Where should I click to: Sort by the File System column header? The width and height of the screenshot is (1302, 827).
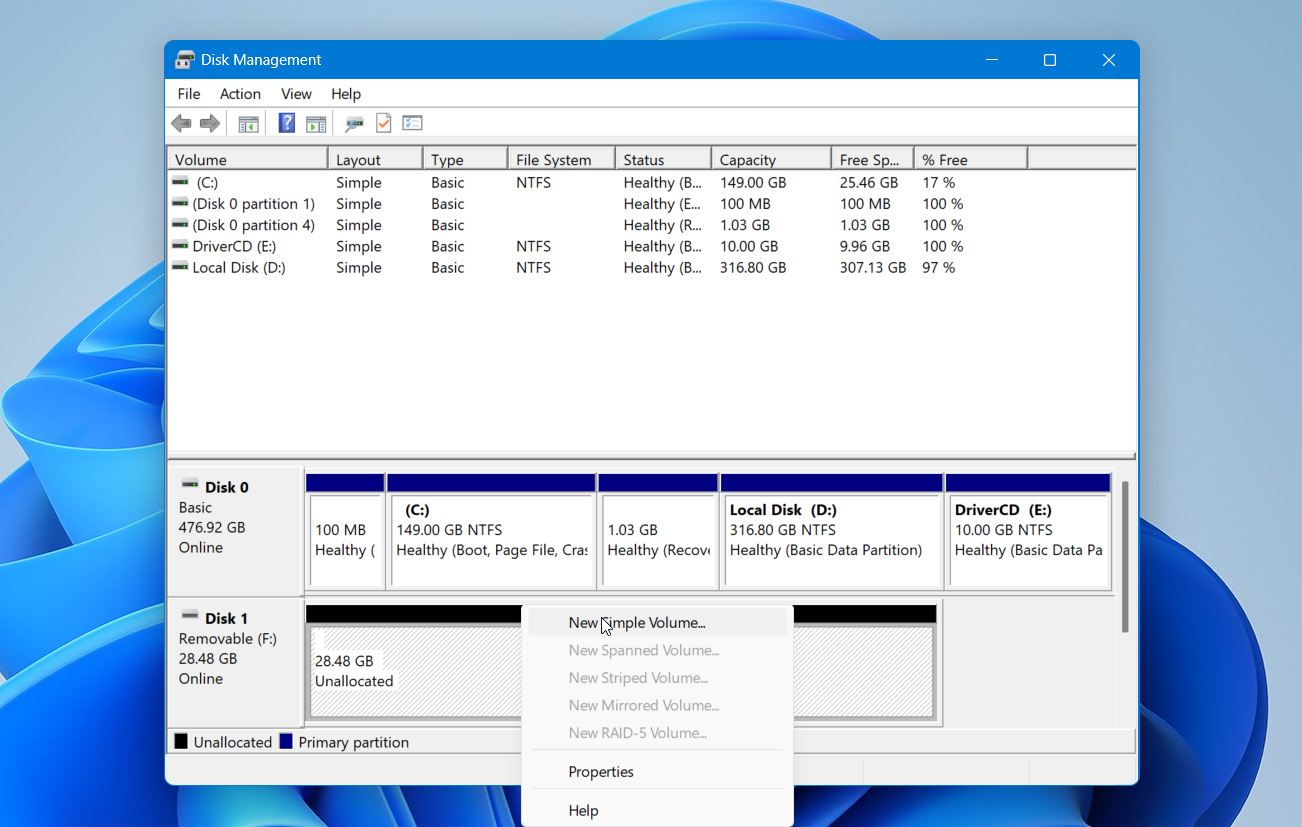[x=561, y=159]
